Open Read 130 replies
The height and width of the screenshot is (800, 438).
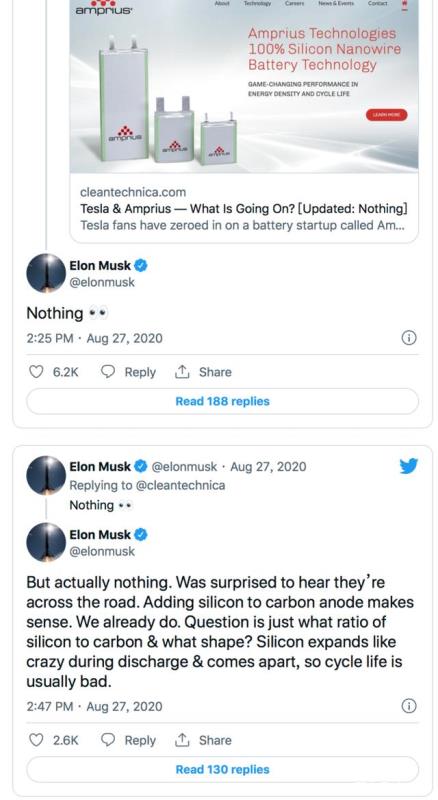[223, 769]
